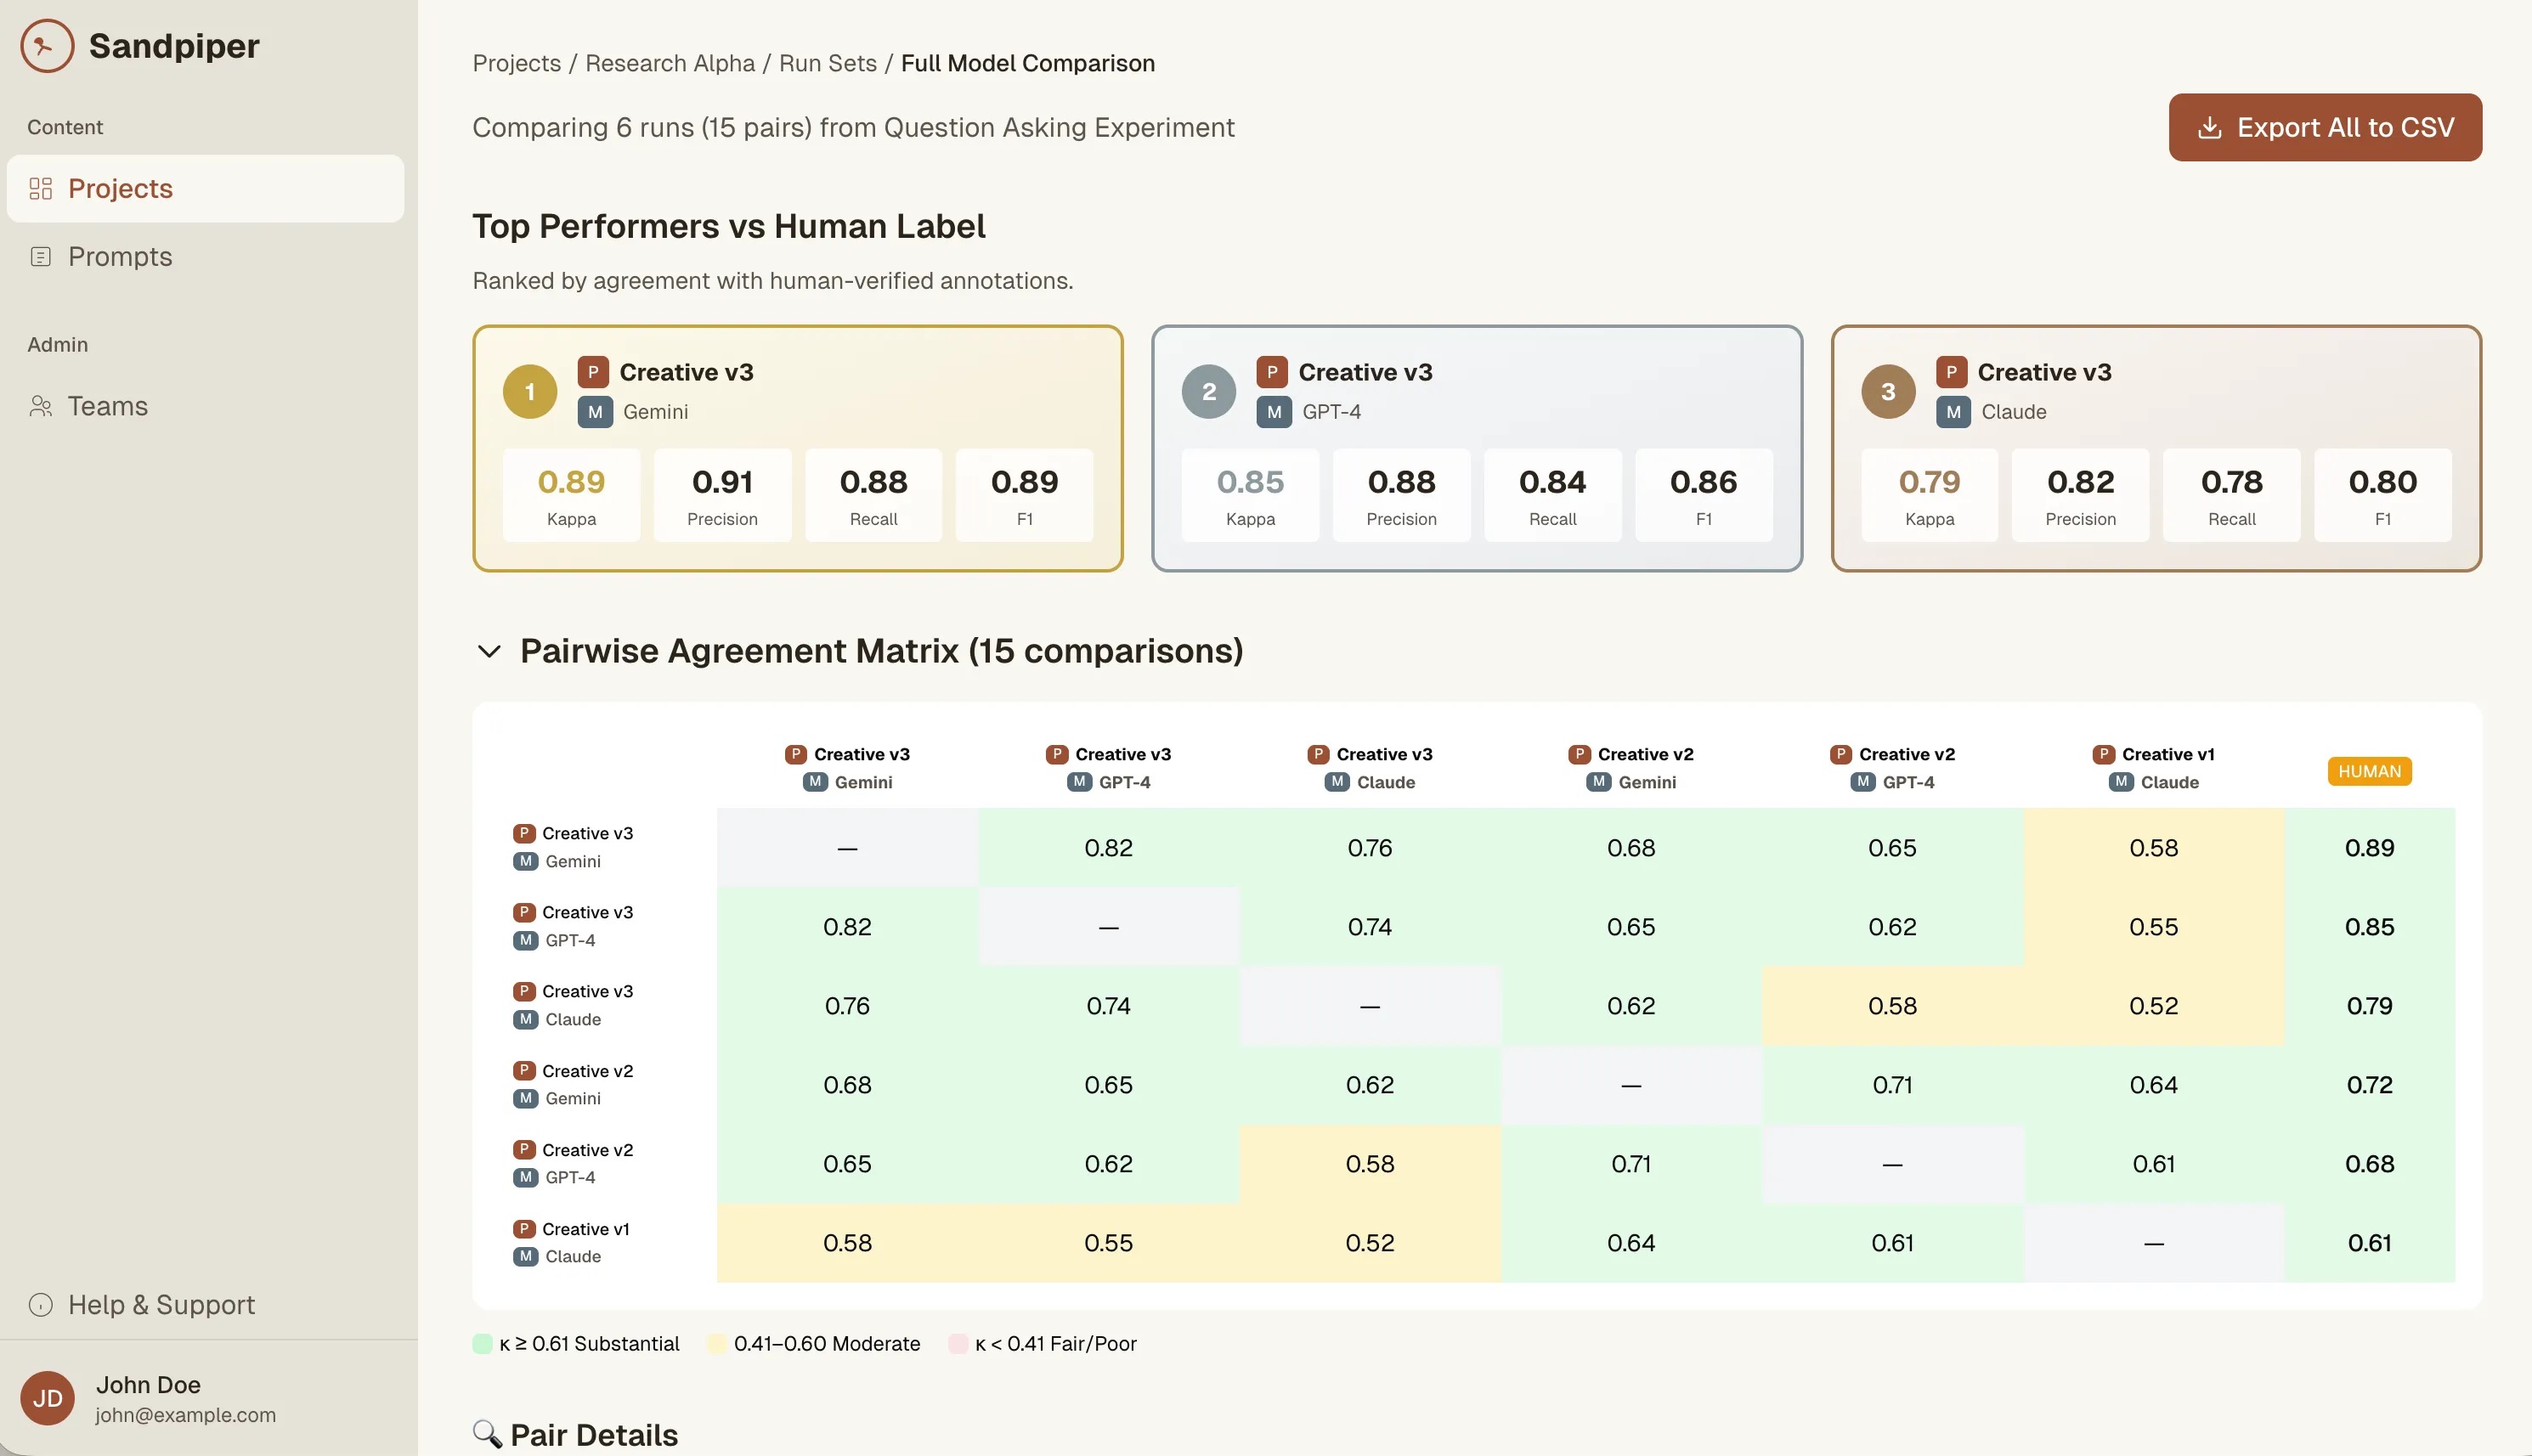Click the 0.89 Kappa tile in rank 1 card
The width and height of the screenshot is (2532, 1456).
pos(571,495)
